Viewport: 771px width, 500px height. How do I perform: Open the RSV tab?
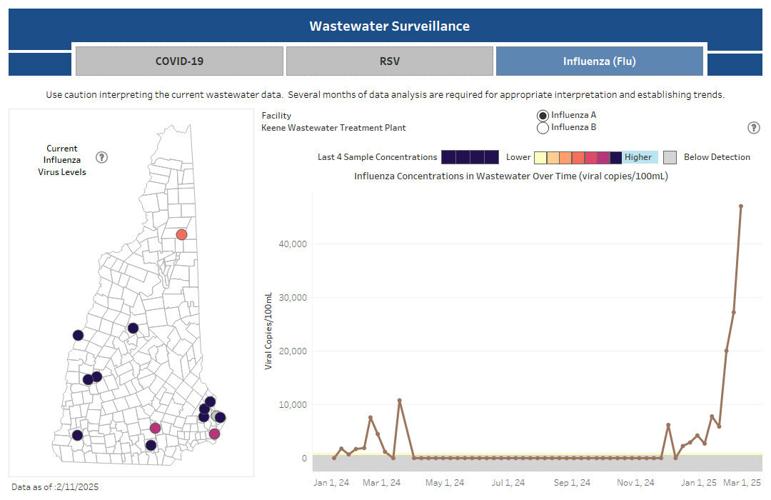(x=389, y=61)
